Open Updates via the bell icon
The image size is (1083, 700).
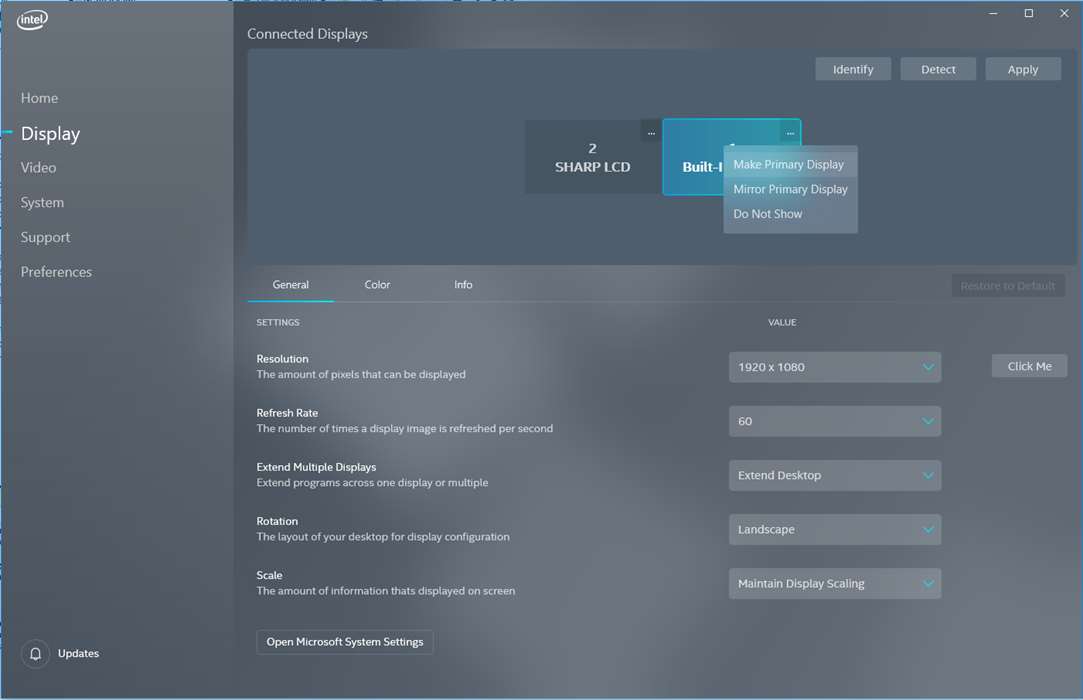(x=35, y=653)
